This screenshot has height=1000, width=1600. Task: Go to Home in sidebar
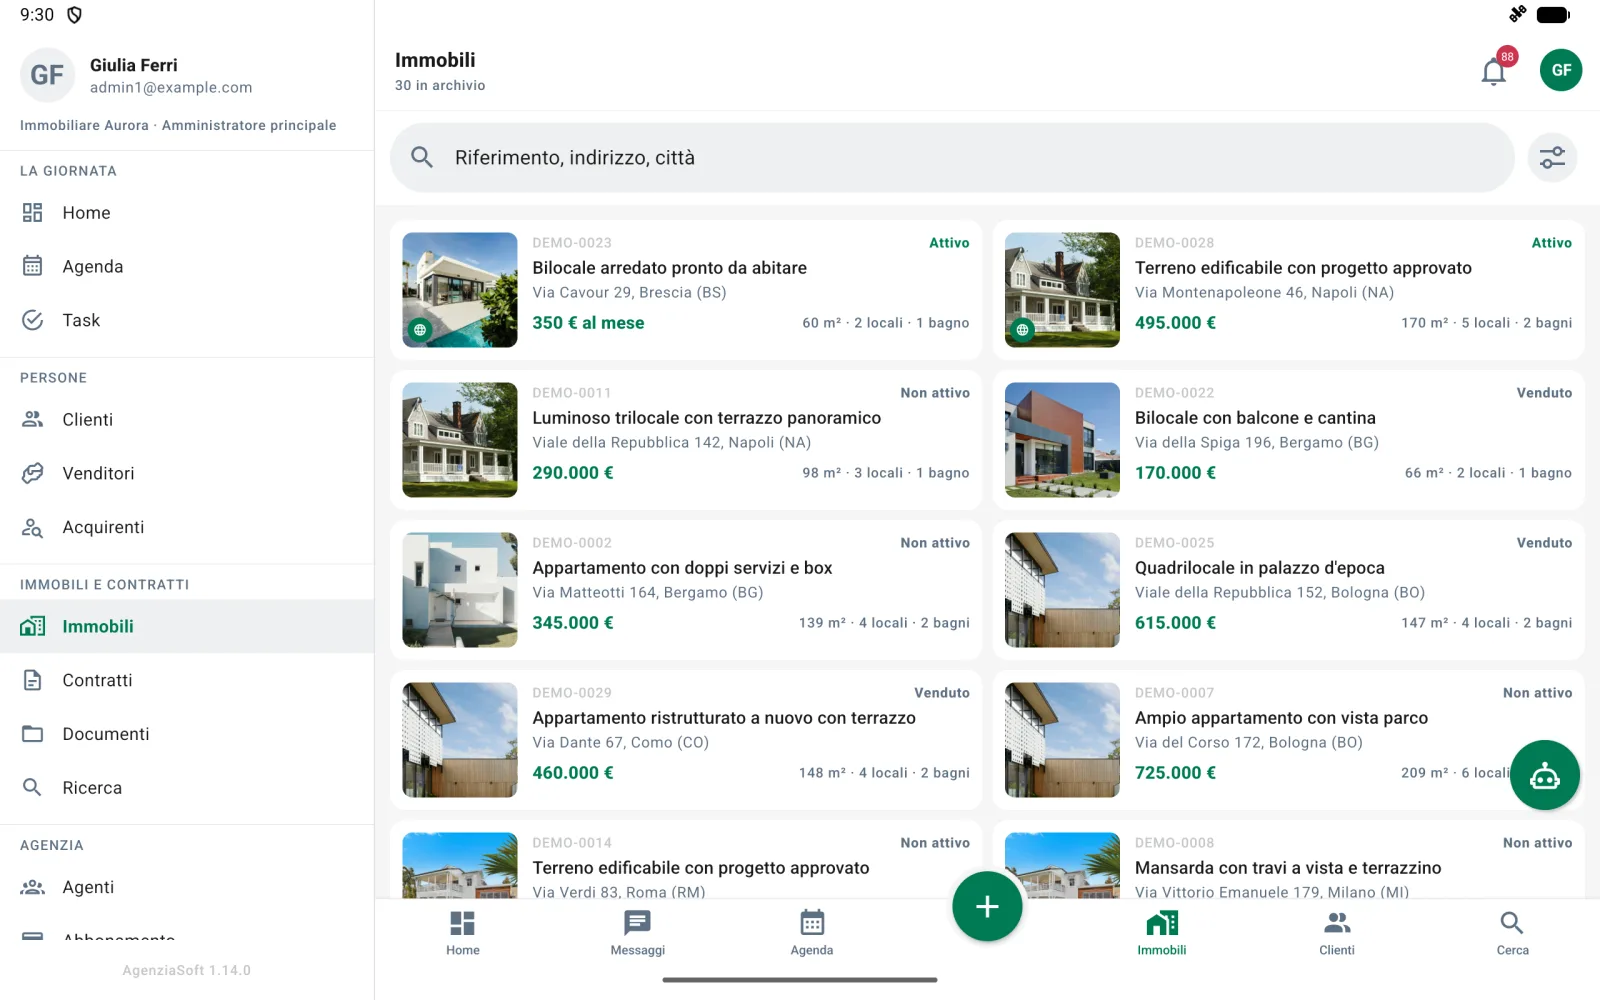[x=187, y=213]
